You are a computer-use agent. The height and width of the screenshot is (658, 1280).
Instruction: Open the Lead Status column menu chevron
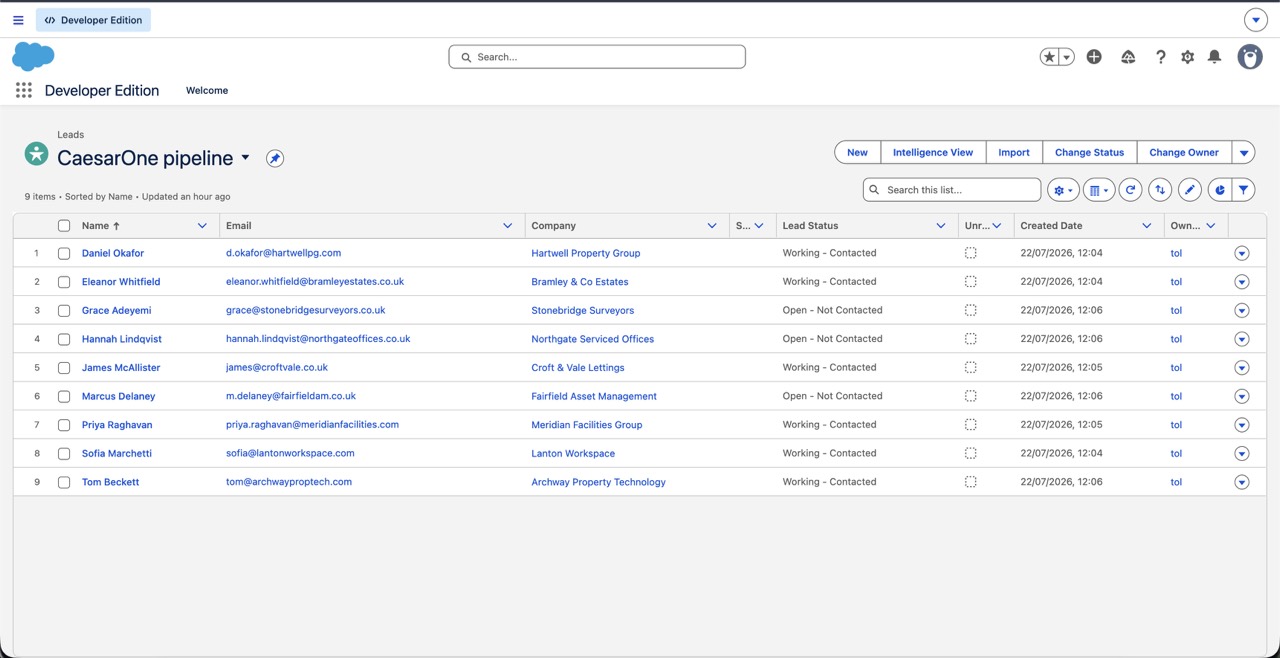941,226
